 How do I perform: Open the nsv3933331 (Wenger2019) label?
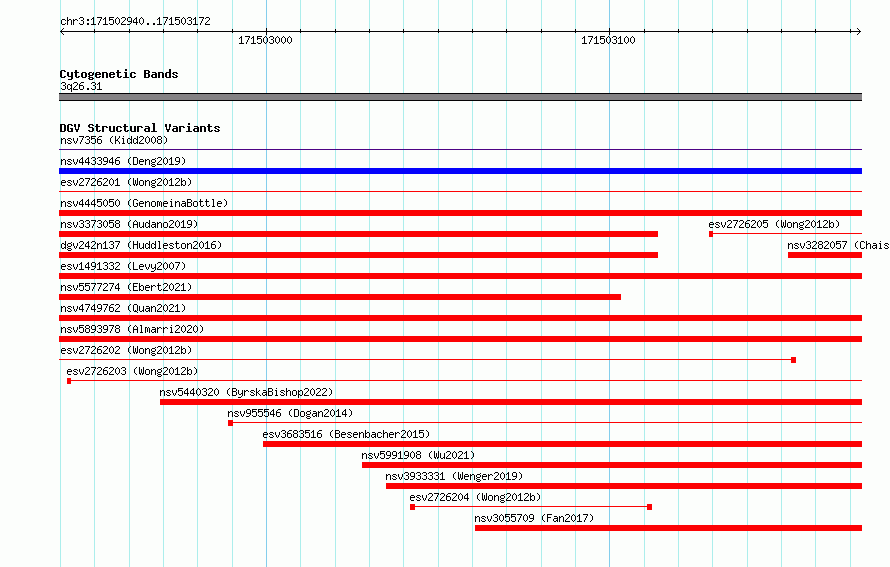(x=454, y=476)
